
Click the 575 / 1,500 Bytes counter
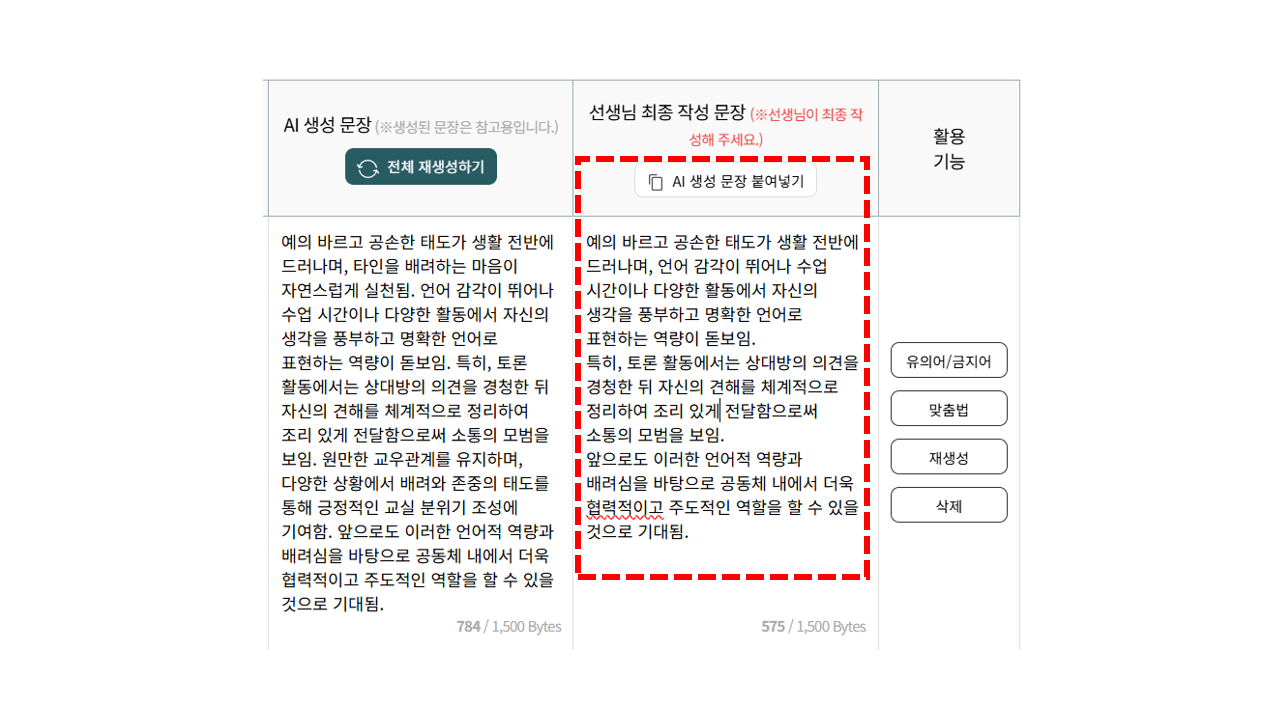pos(813,627)
